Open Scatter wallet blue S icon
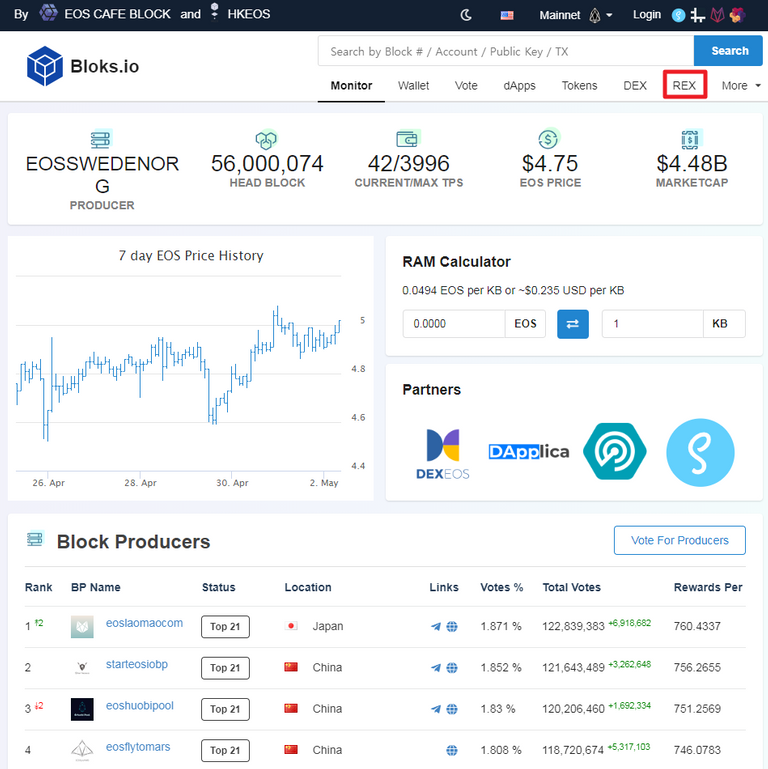Image resolution: width=768 pixels, height=769 pixels. 678,15
